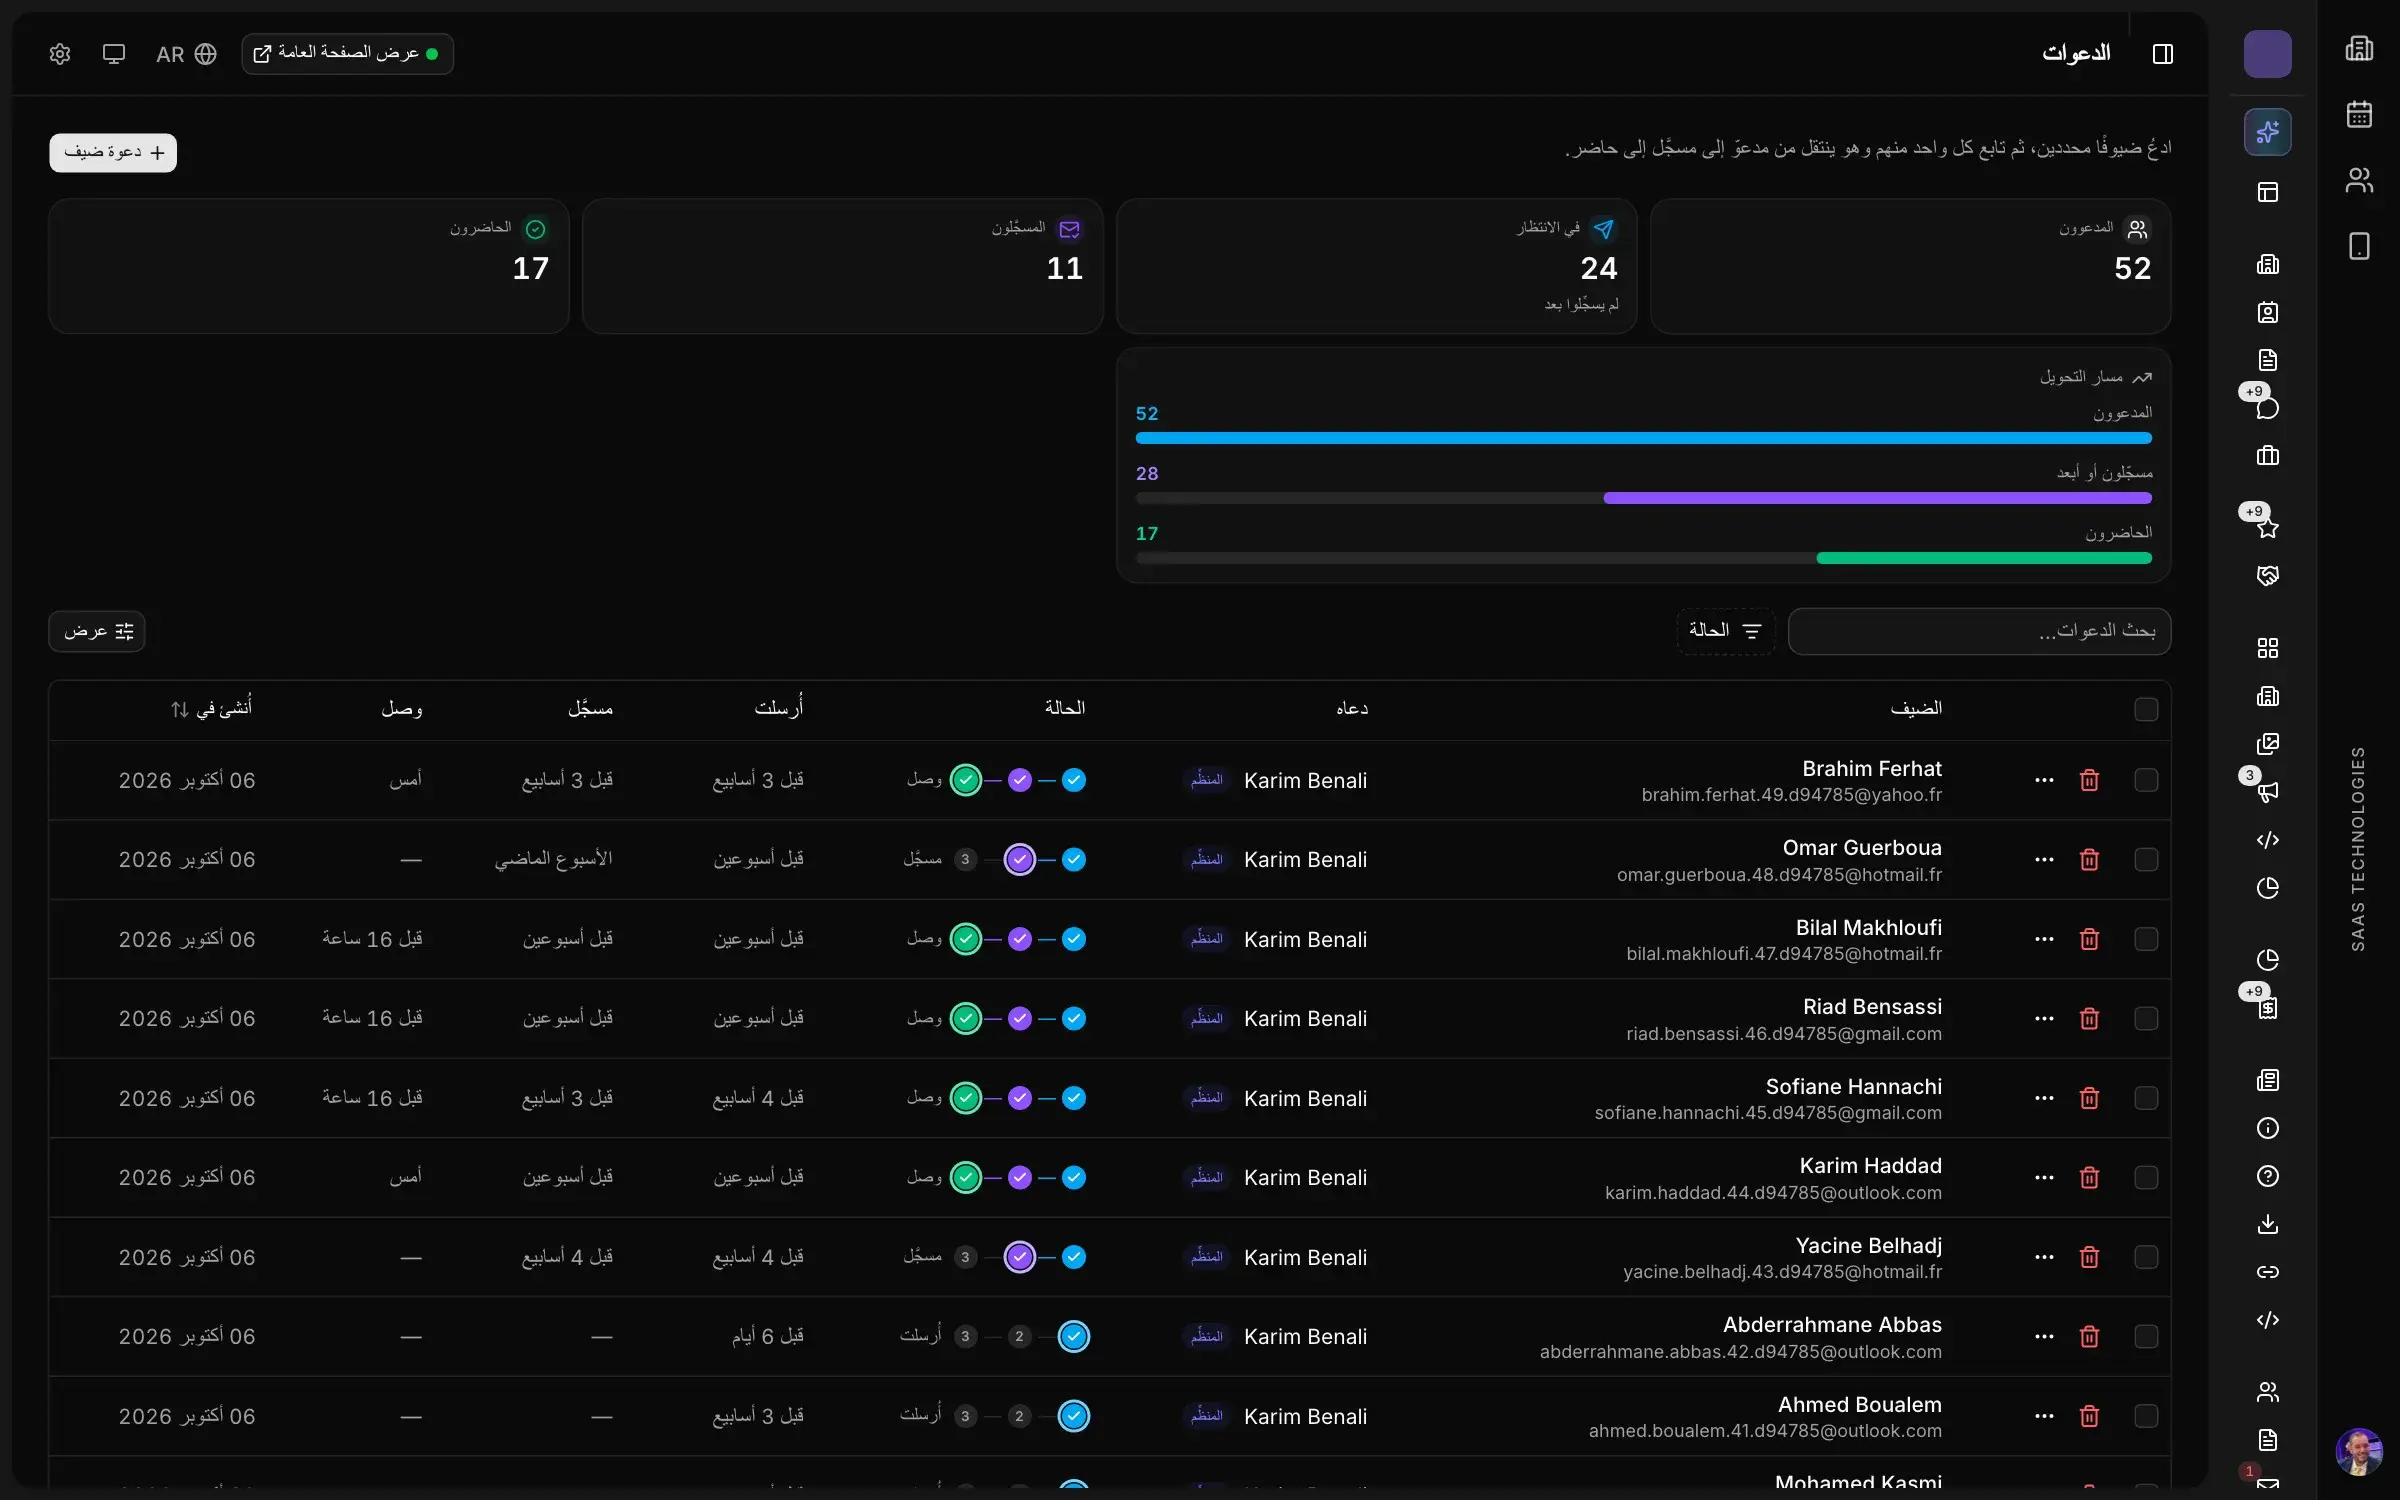Toggle the sidebar panel icon beside الدعوات title

click(2163, 54)
